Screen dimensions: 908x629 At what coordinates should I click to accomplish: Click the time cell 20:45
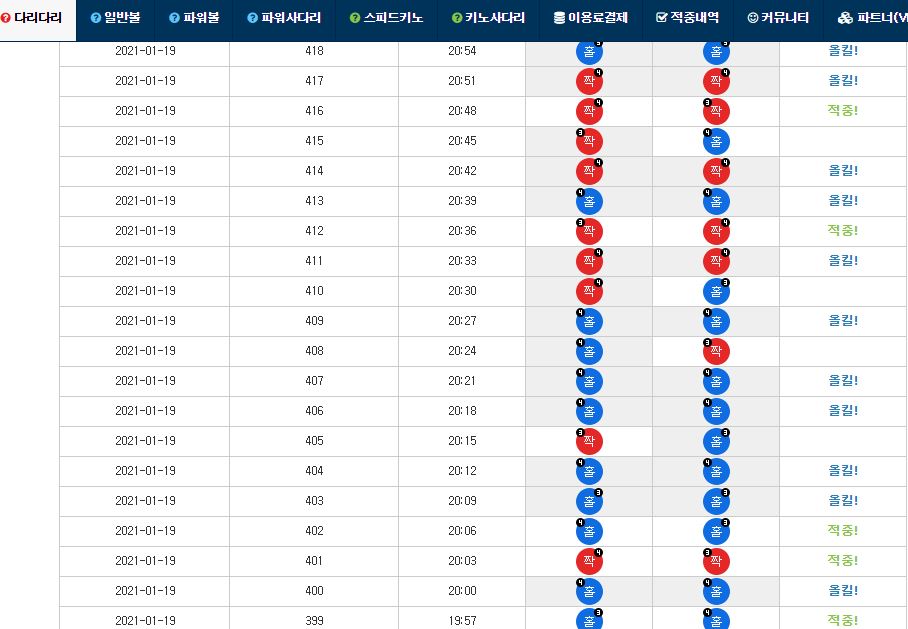462,141
